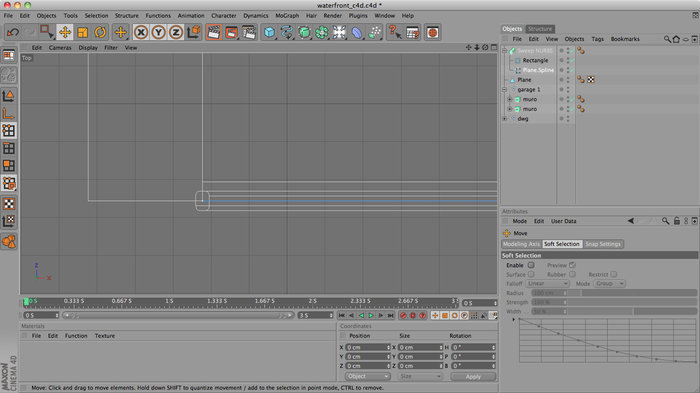Toggle the Surface checkbox
This screenshot has width=700, height=393.
tap(531, 274)
